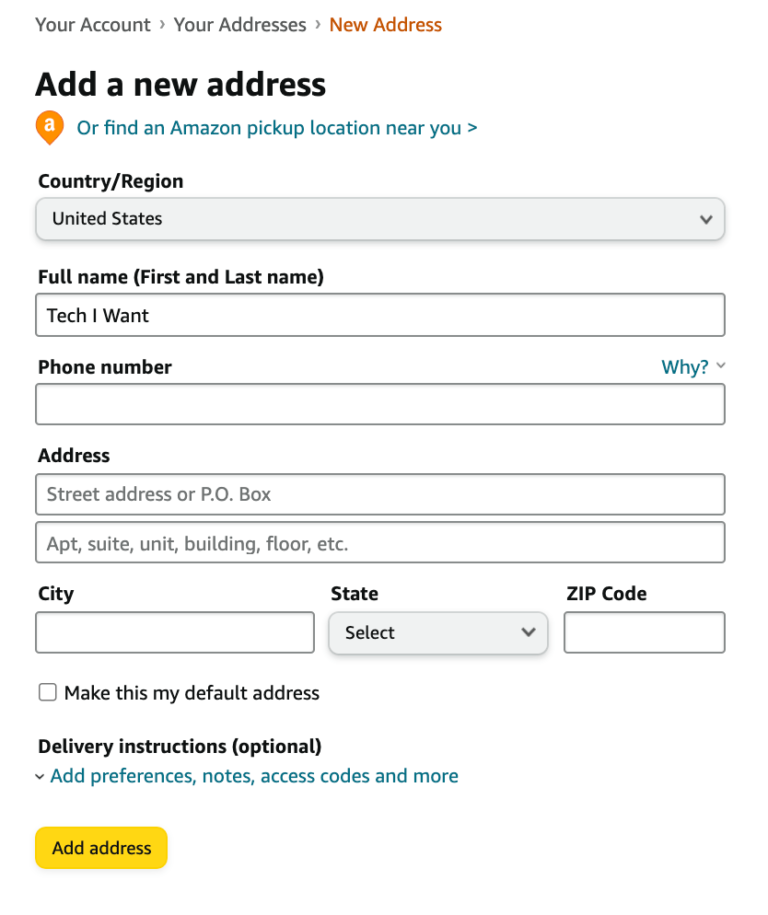Open the State Select dropdown
The height and width of the screenshot is (915, 768).
[x=437, y=632]
